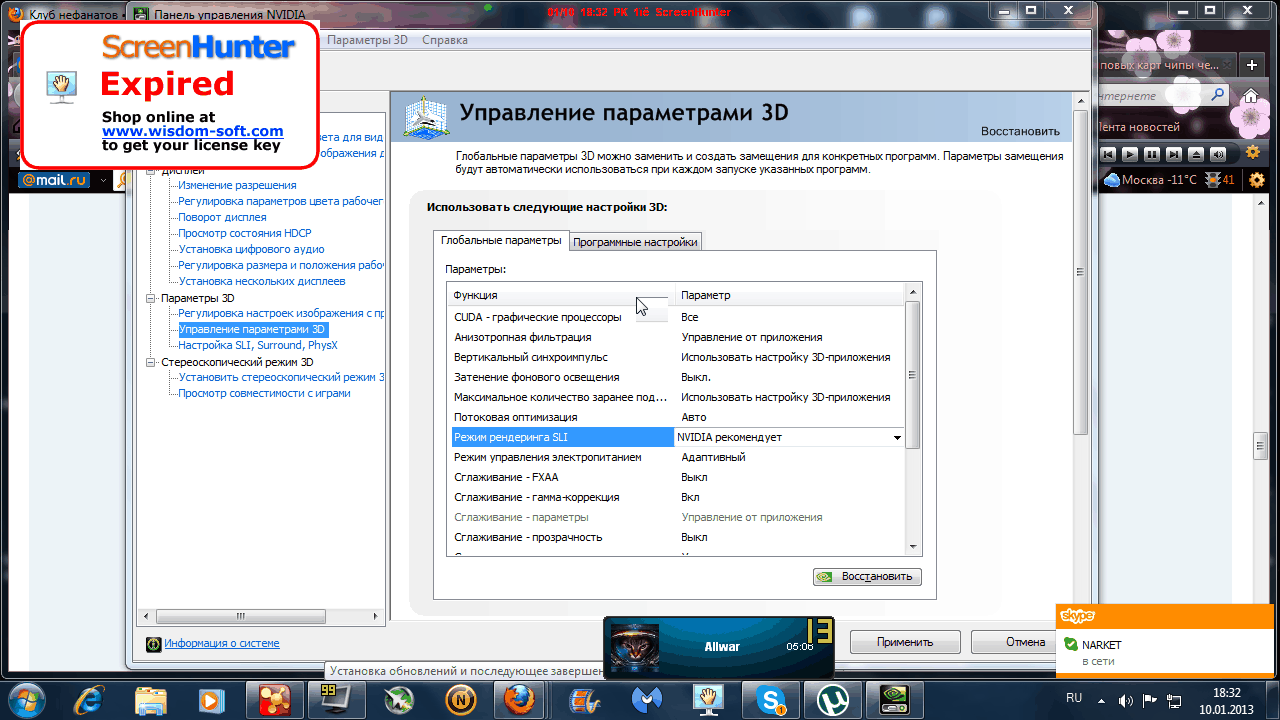Image resolution: width=1280 pixels, height=720 pixels.
Task: Switch to the Программные настройки tab
Action: pos(635,241)
